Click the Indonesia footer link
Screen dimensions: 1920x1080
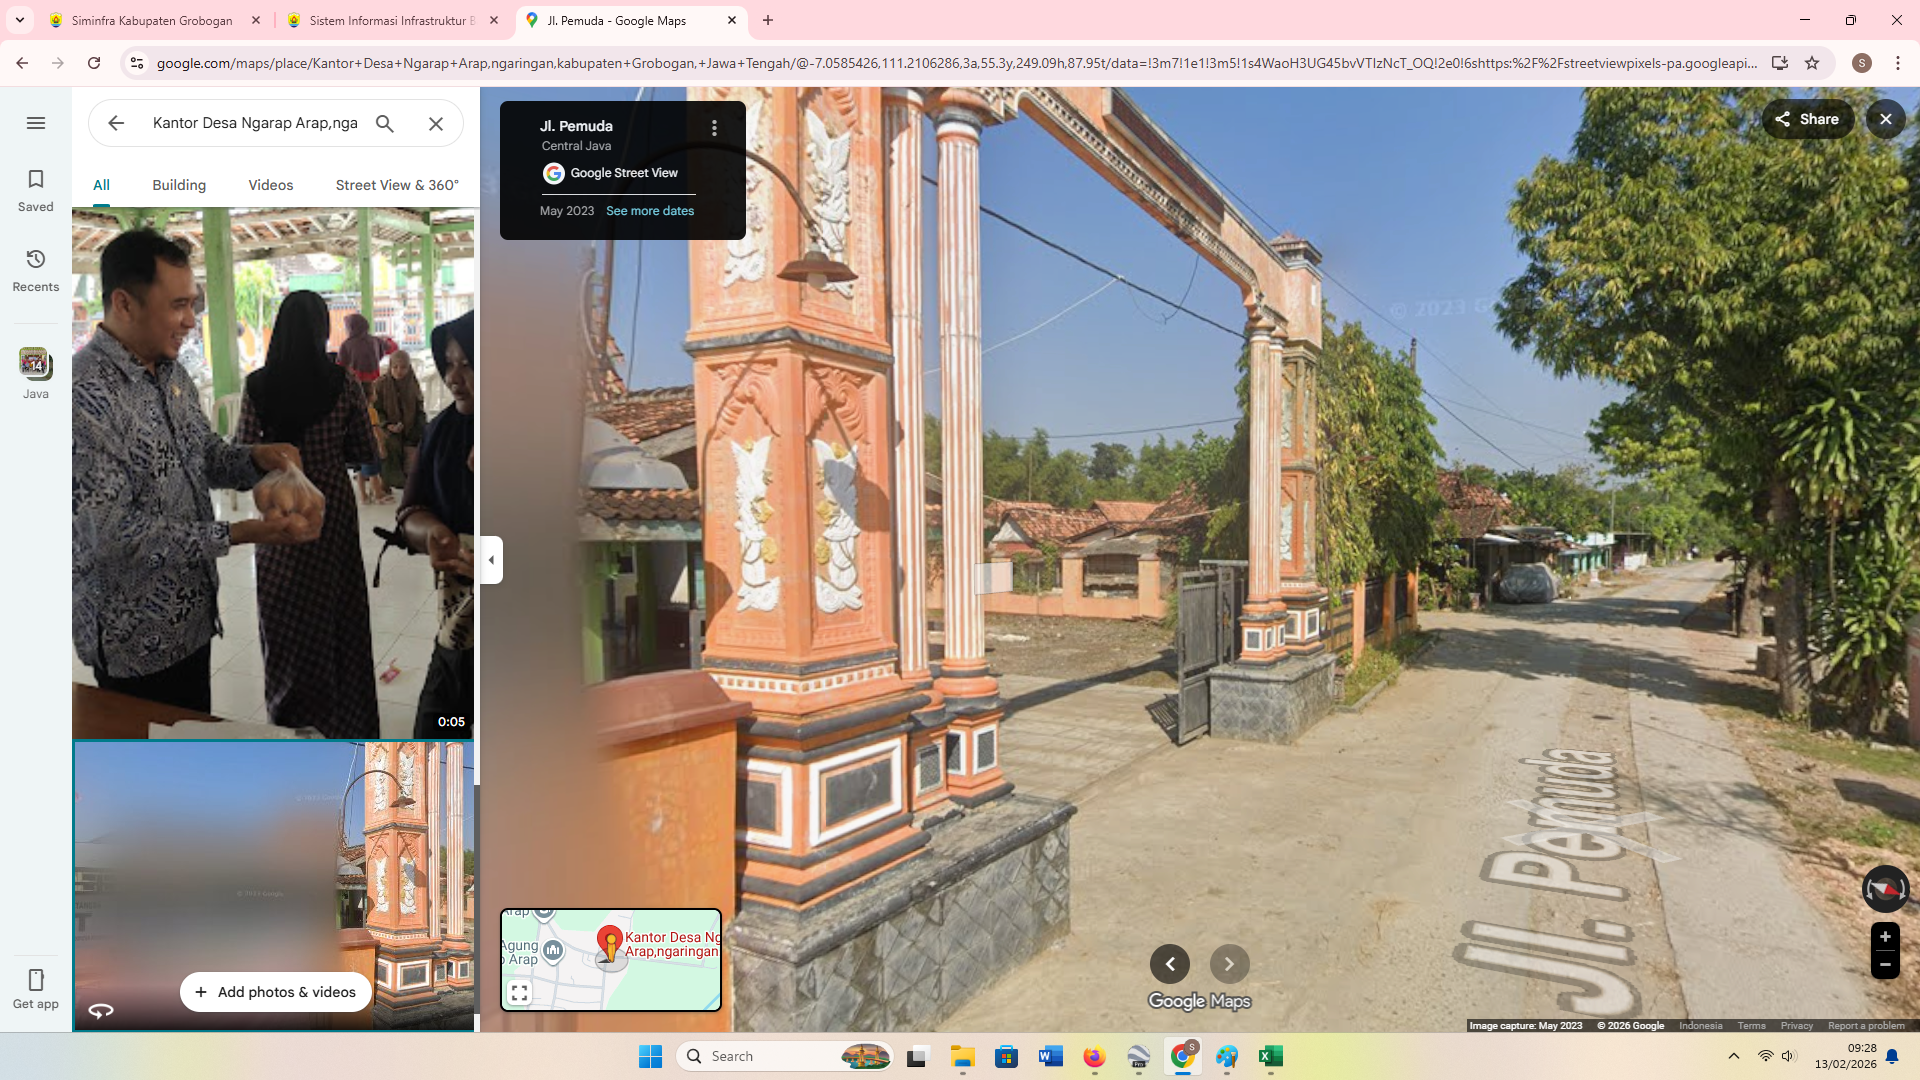(x=1700, y=1026)
